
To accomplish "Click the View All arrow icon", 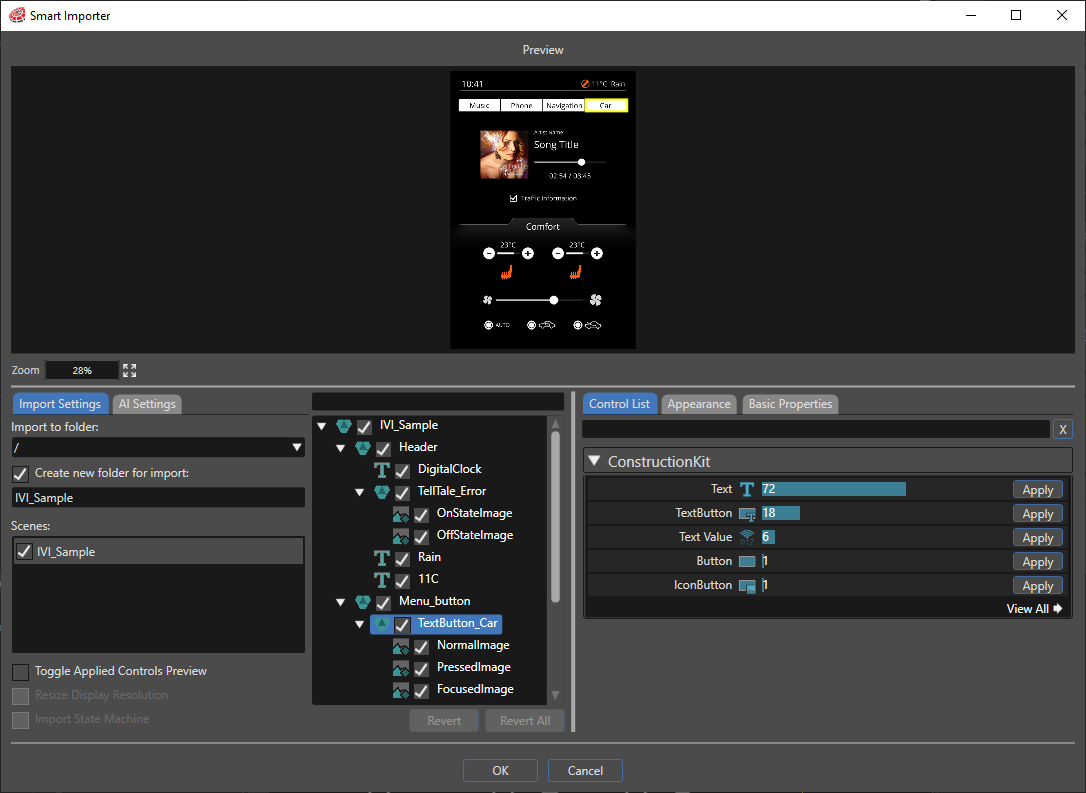I will pos(1058,609).
